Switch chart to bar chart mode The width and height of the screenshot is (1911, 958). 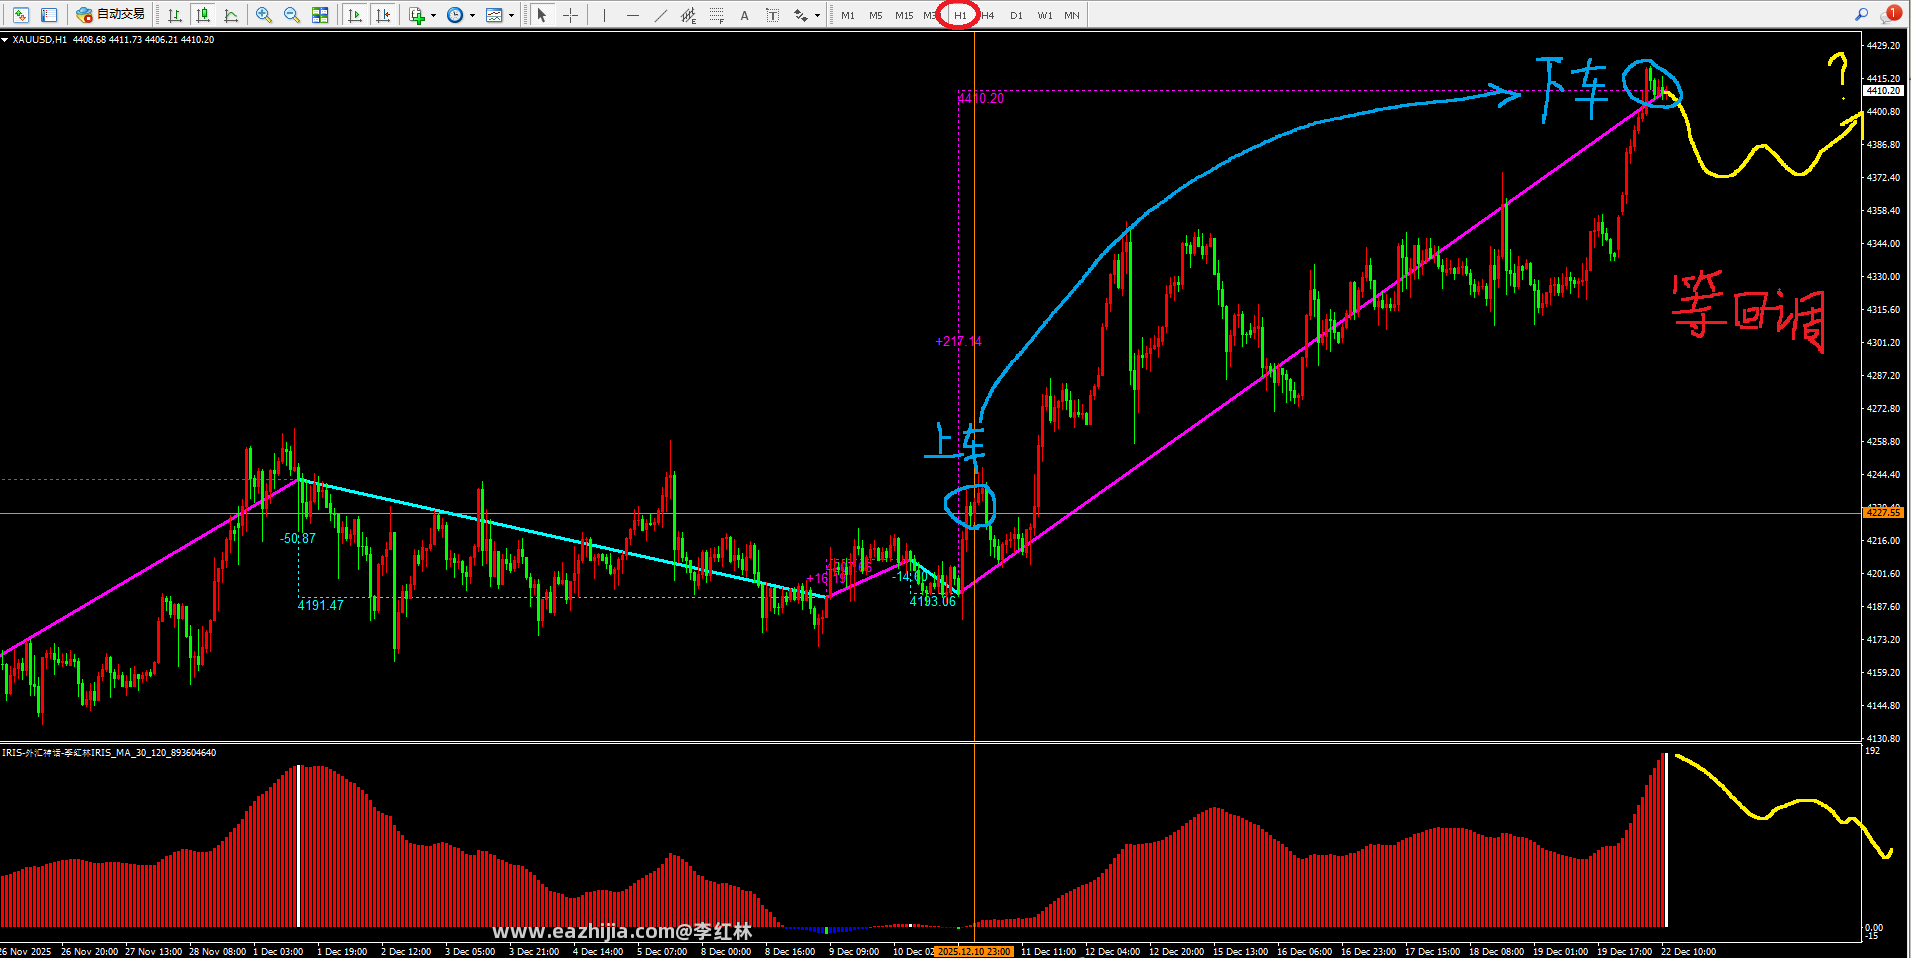click(x=175, y=15)
